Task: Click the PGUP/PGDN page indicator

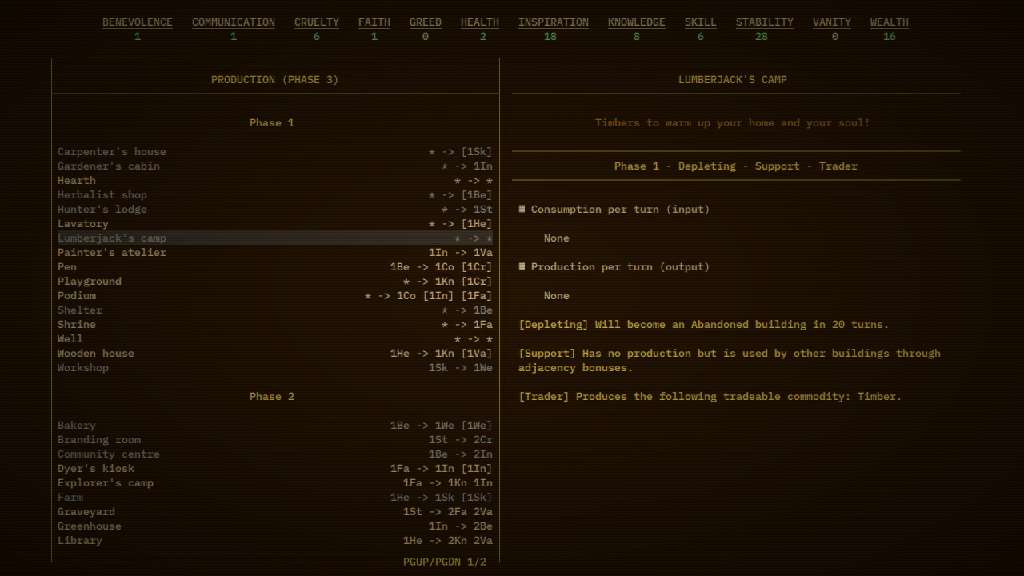Action: 444,562
